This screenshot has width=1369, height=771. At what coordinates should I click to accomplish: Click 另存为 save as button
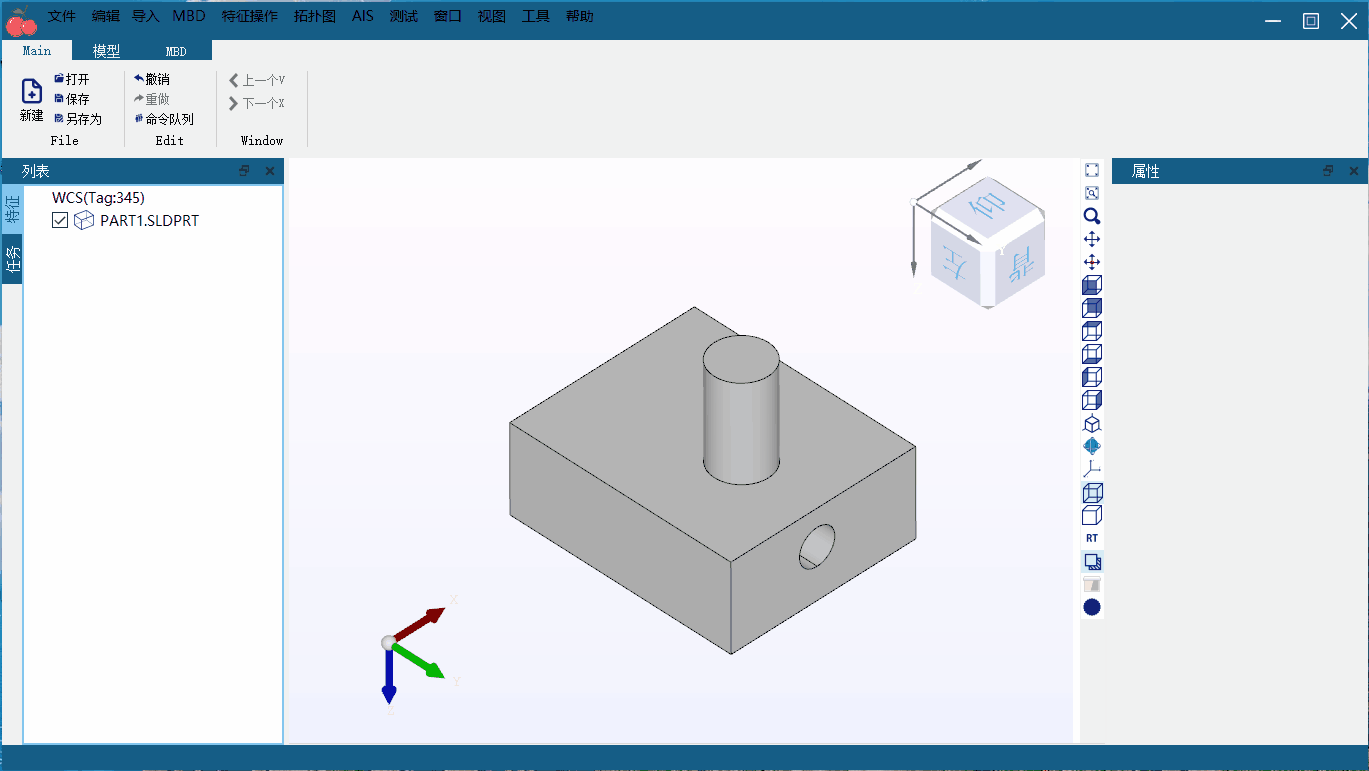78,119
